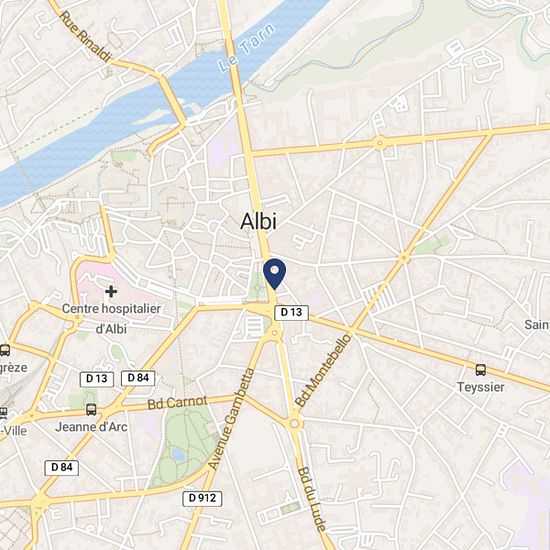
Task: Select the D 84 badge beside D 13
Action: [138, 378]
